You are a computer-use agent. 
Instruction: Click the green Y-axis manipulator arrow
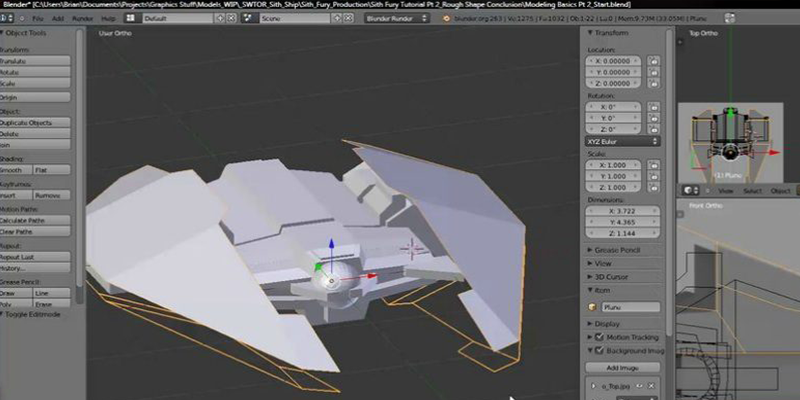pyautogui.click(x=318, y=266)
